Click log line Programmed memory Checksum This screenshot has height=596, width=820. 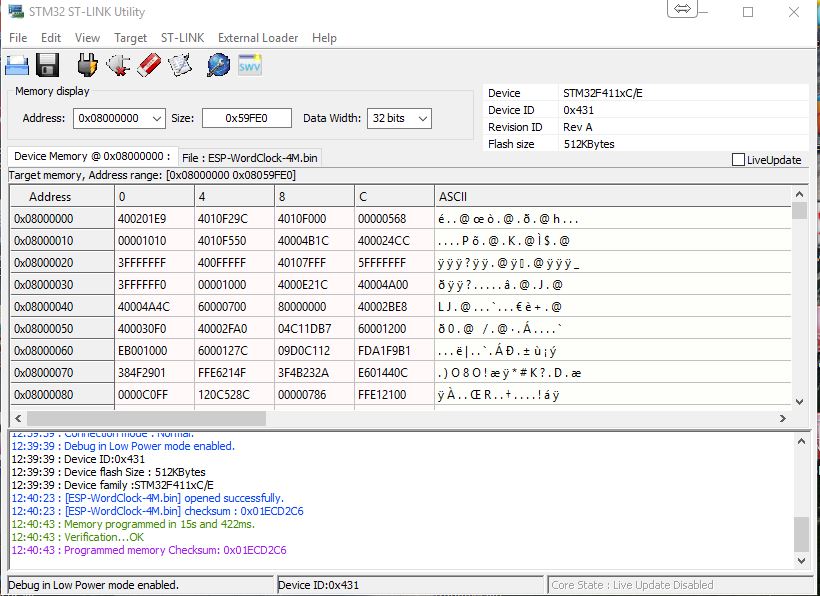(x=149, y=550)
